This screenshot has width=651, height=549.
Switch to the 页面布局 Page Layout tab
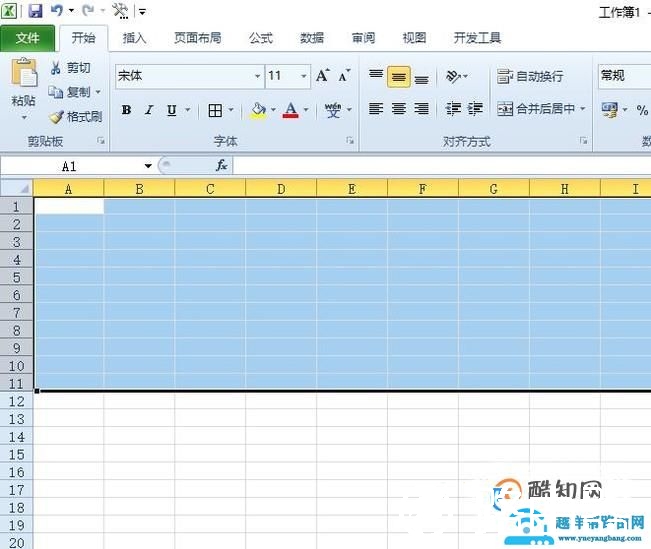point(198,38)
